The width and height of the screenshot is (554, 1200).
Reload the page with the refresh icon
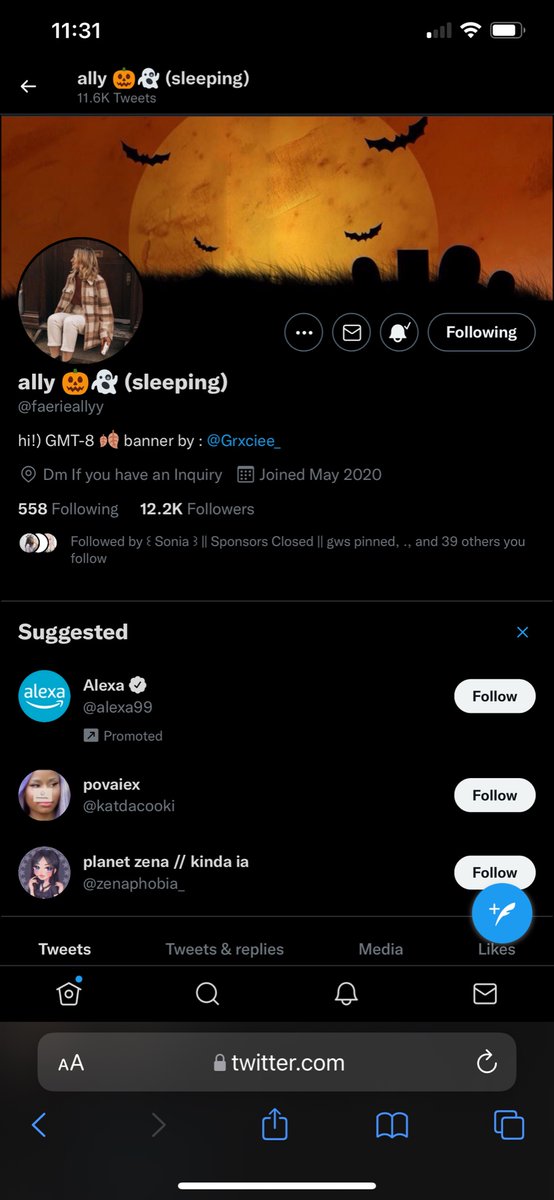point(486,1062)
